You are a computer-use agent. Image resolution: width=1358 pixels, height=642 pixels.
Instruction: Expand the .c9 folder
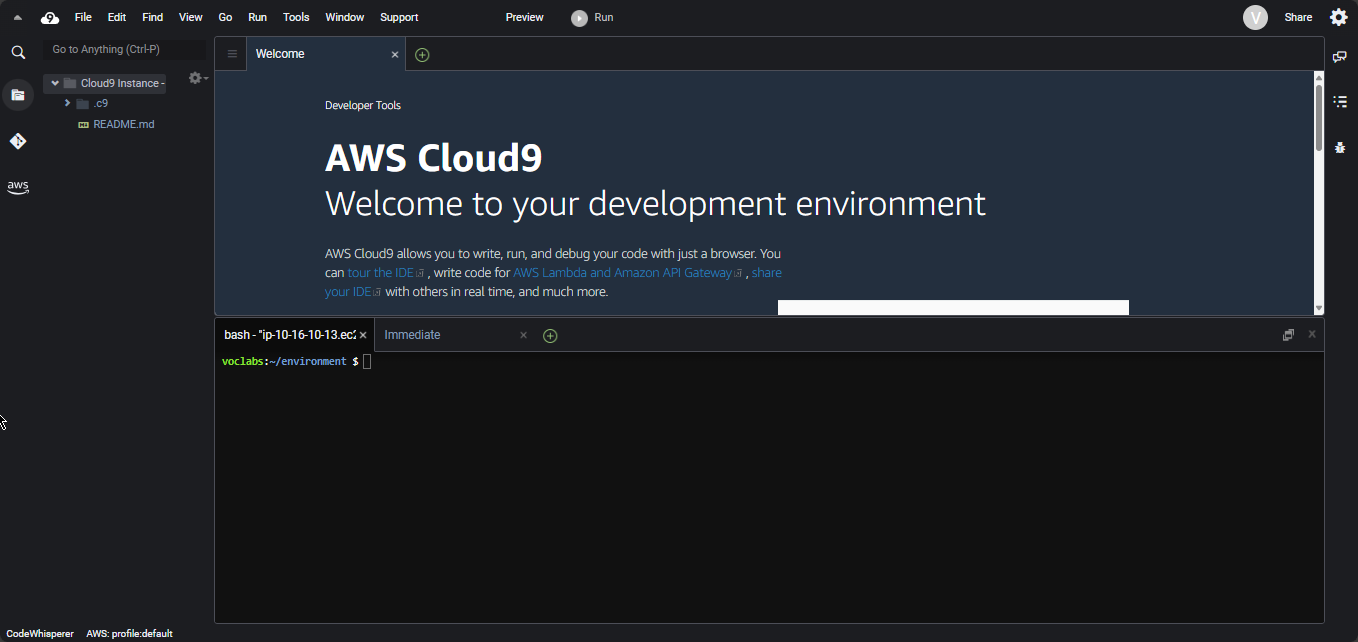click(x=67, y=103)
